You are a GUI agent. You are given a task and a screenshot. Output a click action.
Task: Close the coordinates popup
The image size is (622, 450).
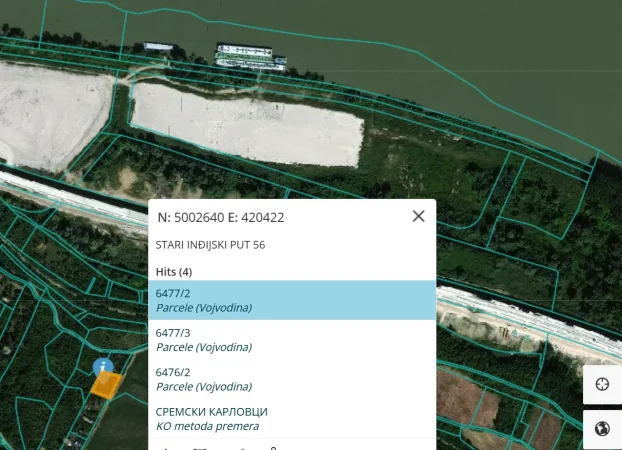[418, 216]
